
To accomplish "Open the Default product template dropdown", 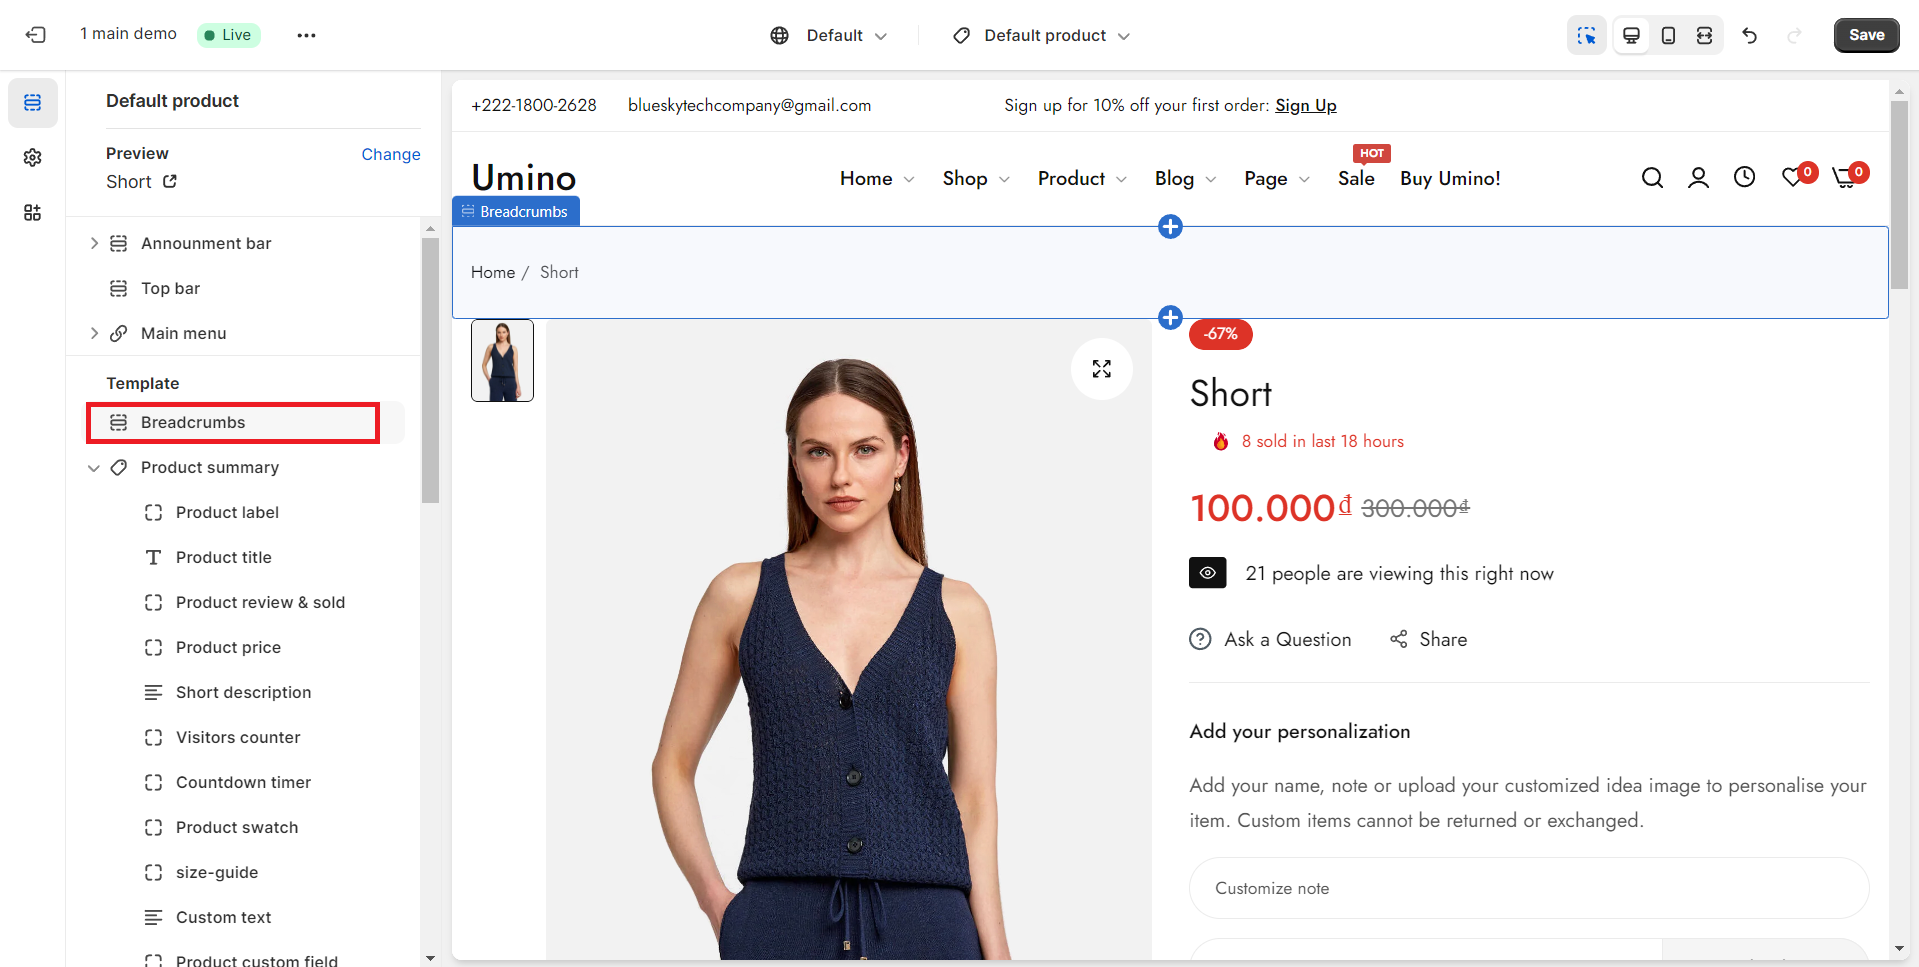I will point(1043,36).
